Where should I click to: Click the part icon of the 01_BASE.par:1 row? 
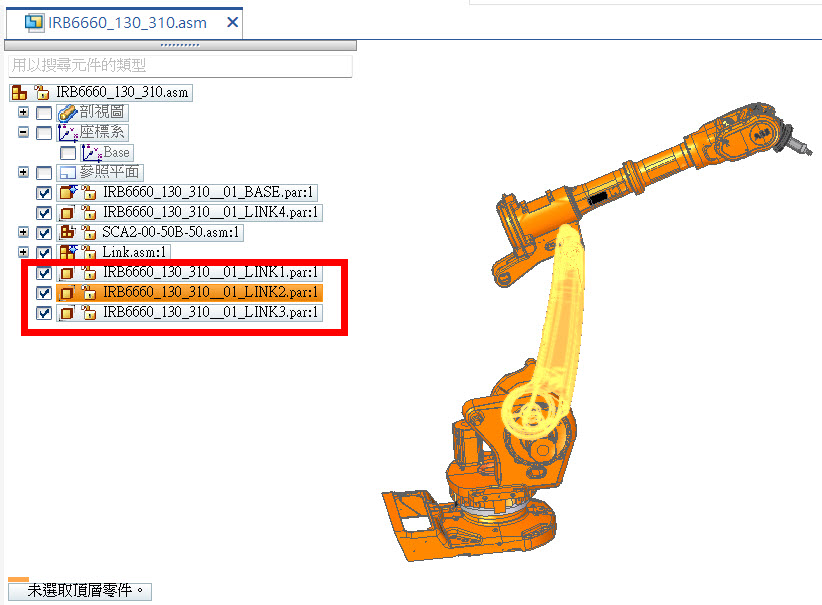point(68,192)
